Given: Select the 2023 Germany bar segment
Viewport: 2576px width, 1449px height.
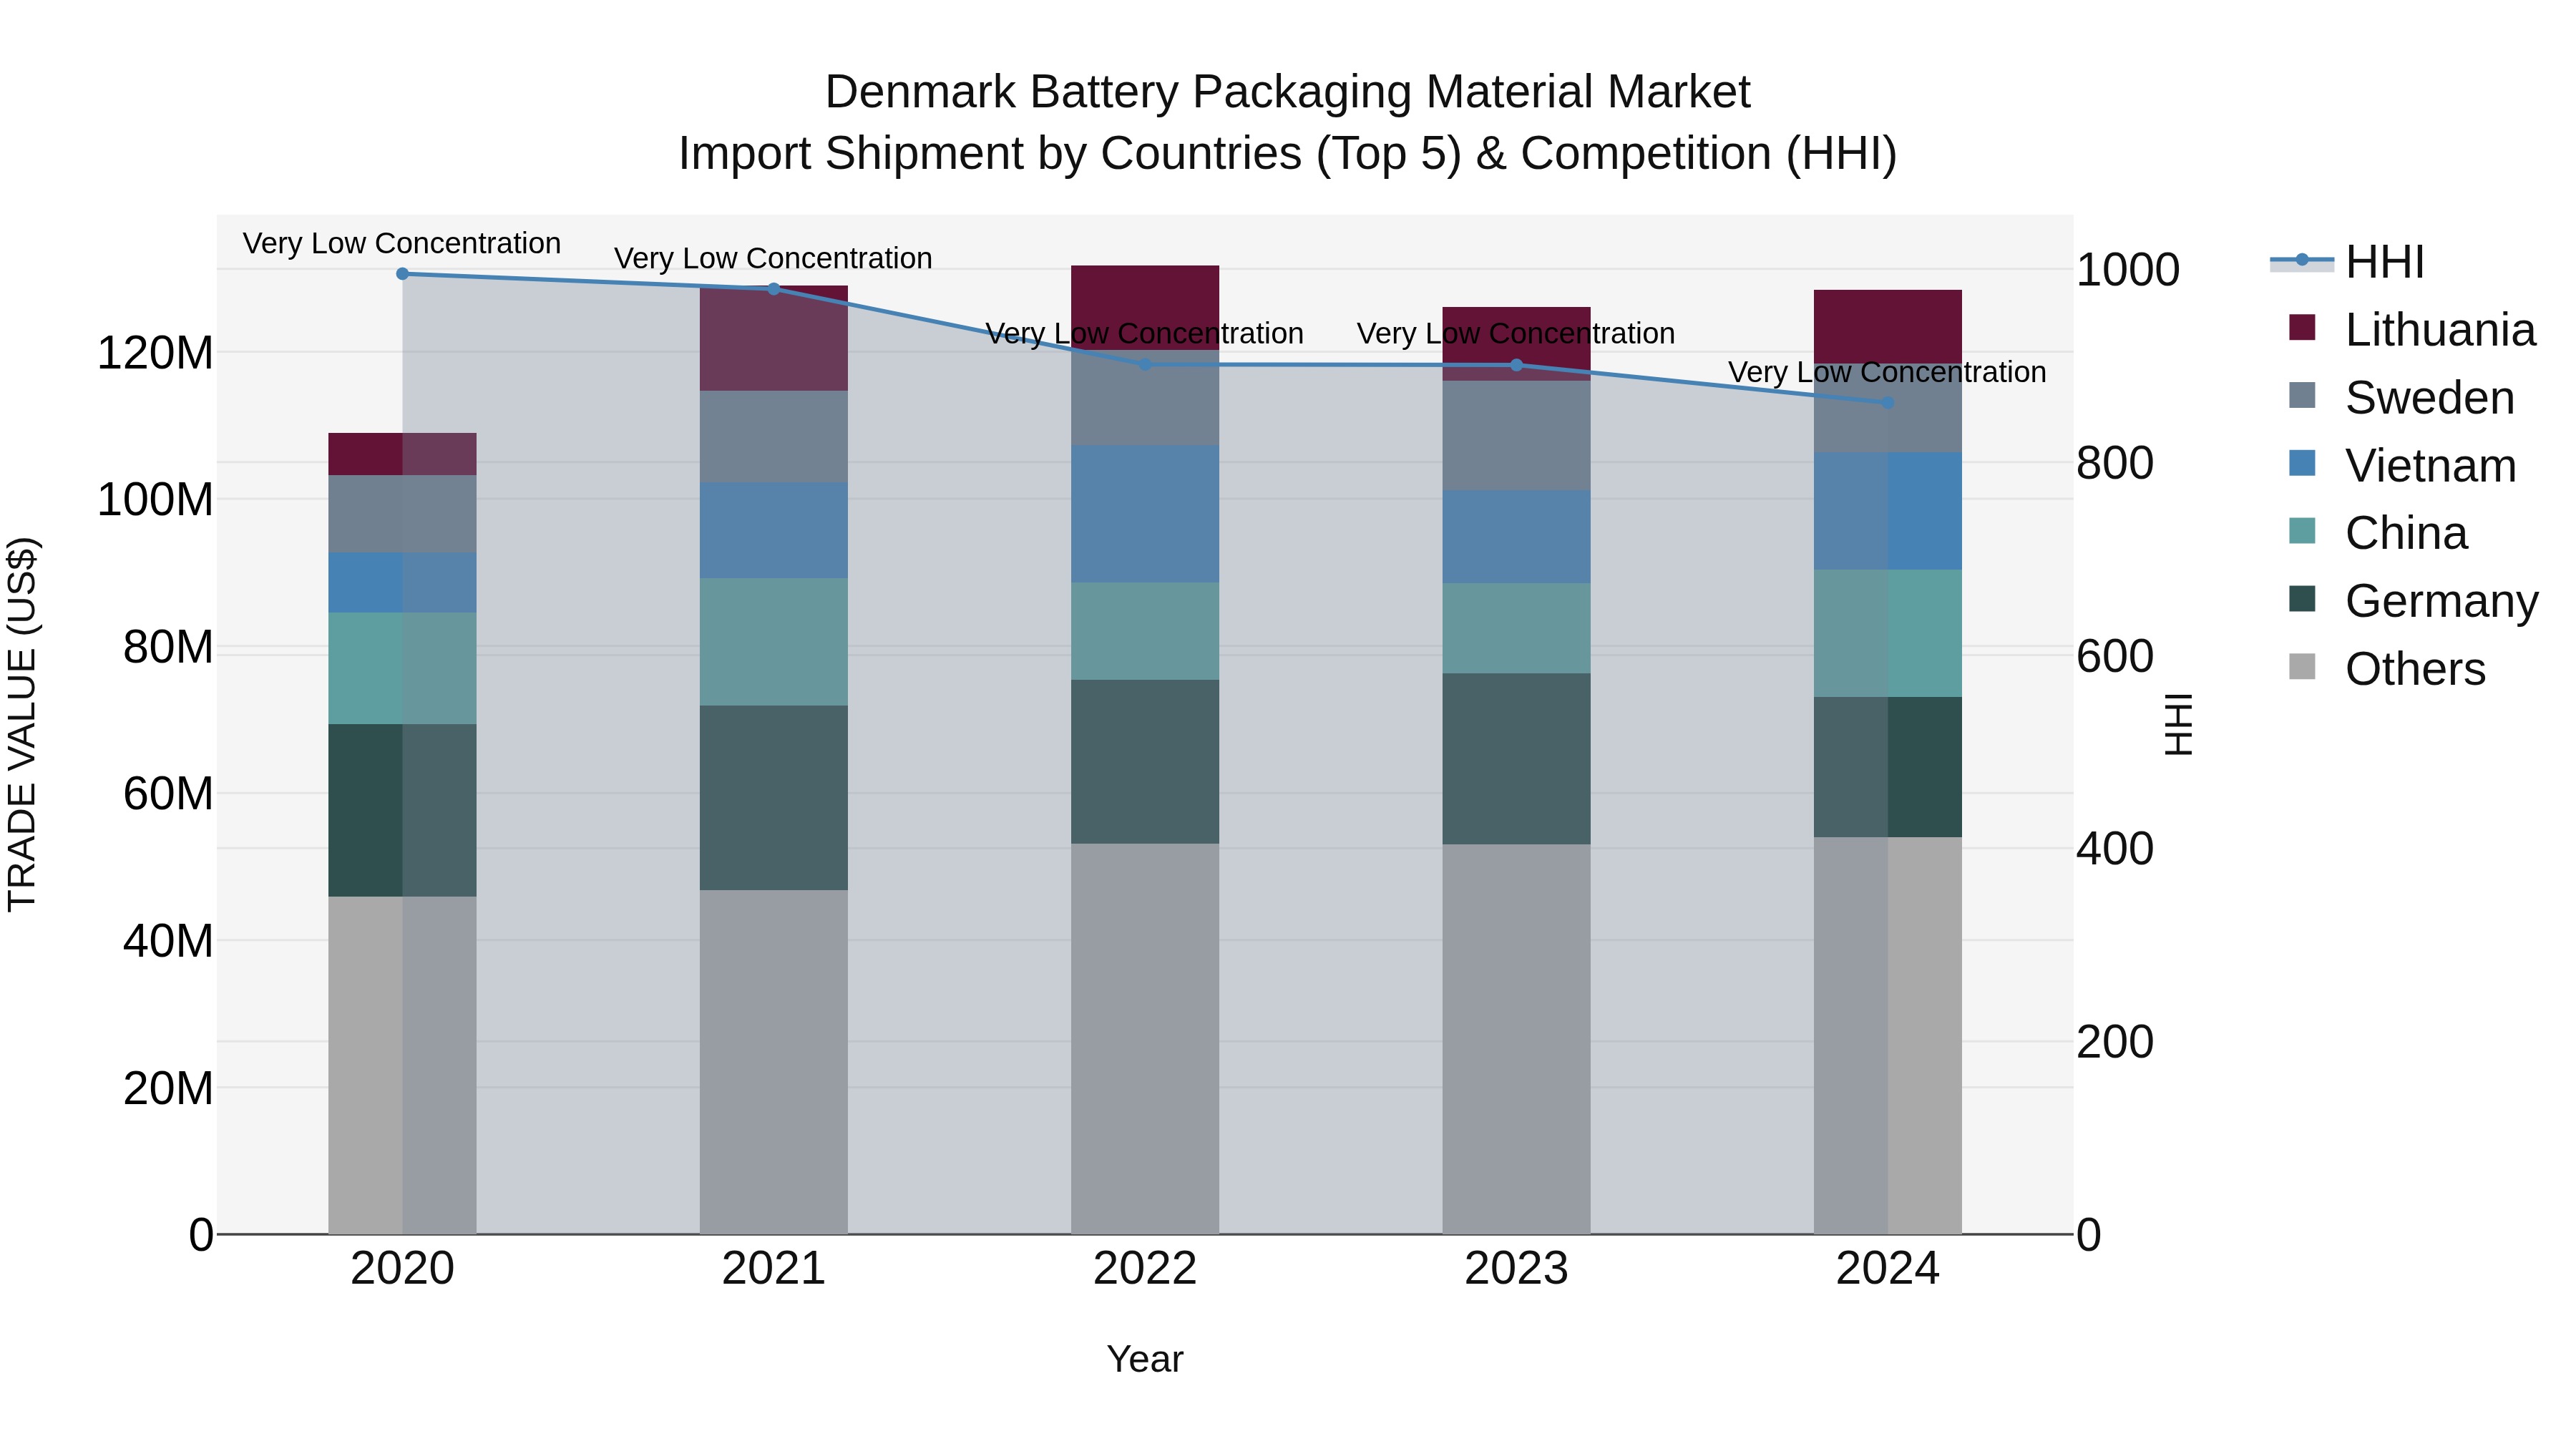Looking at the screenshot, I should [x=1516, y=758].
